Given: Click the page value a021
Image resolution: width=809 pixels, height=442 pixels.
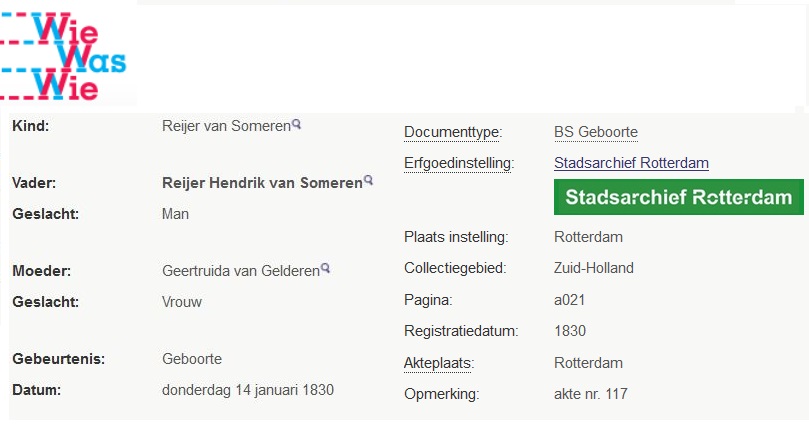Looking at the screenshot, I should coord(570,300).
